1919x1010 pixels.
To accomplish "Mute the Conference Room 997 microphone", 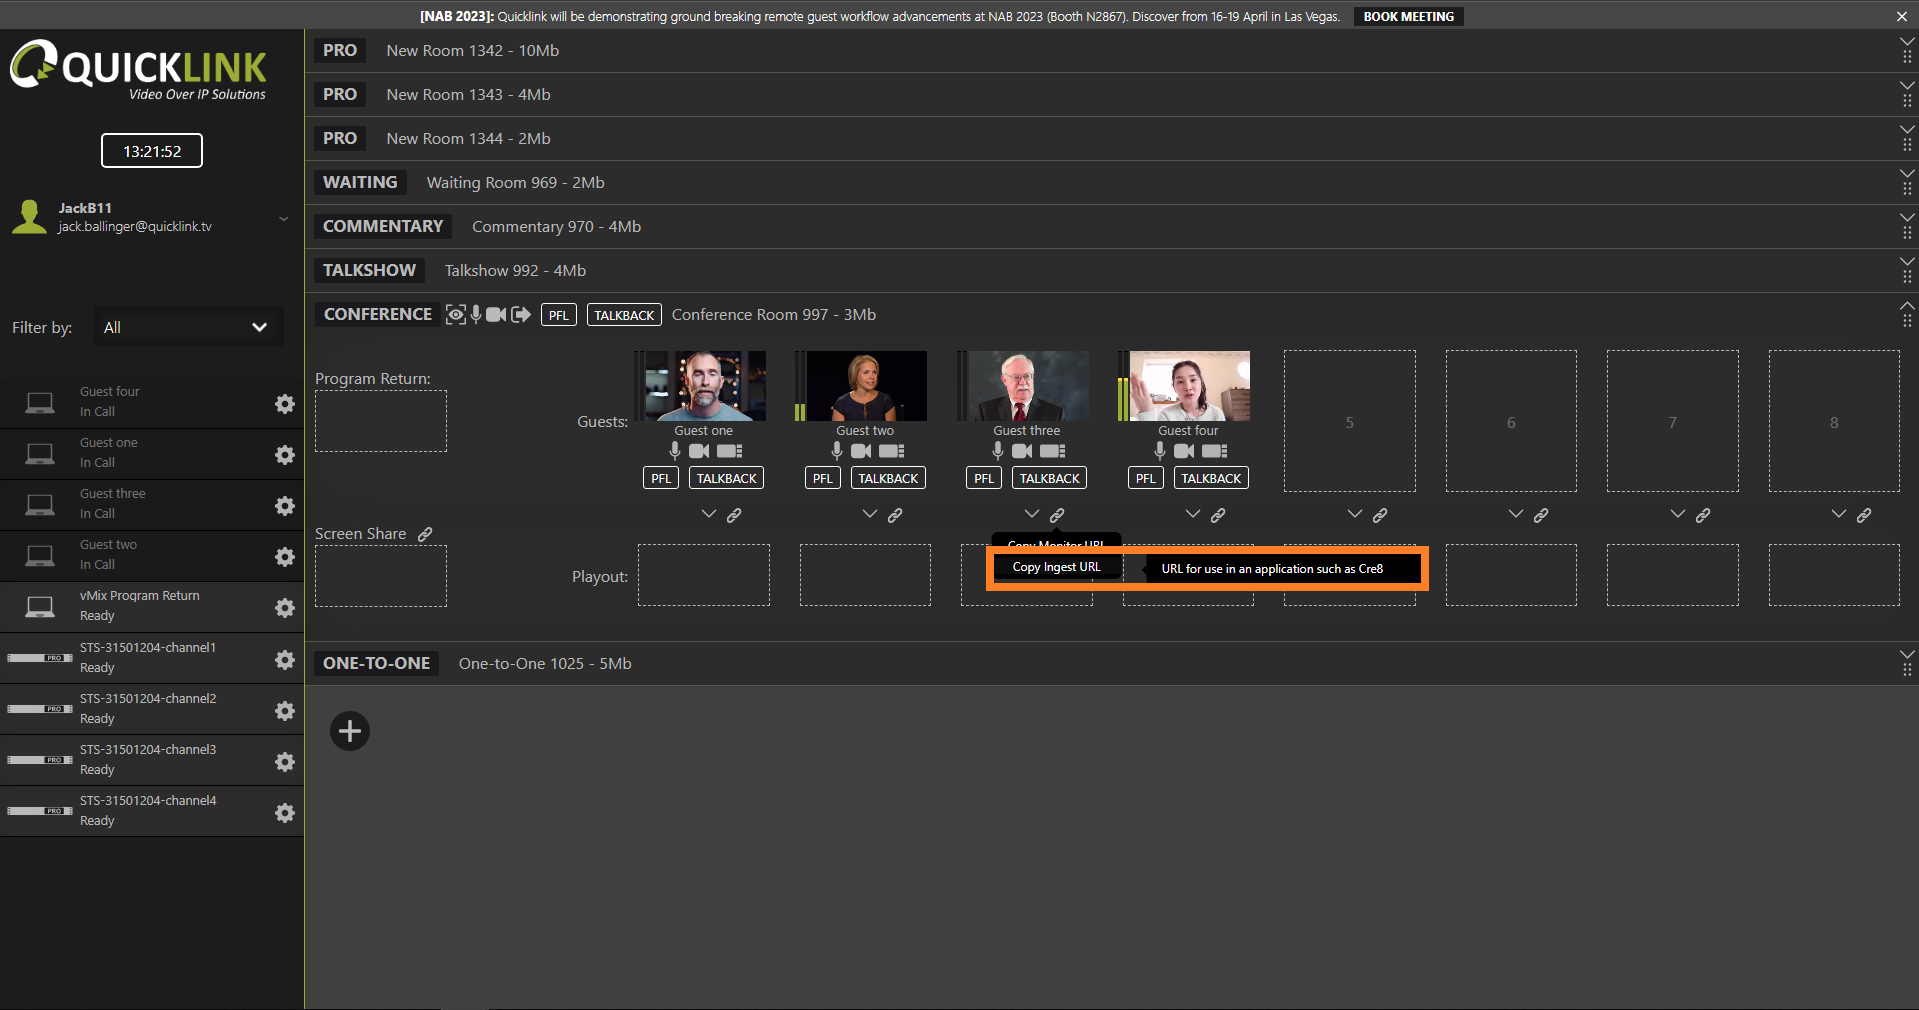I will tap(476, 314).
